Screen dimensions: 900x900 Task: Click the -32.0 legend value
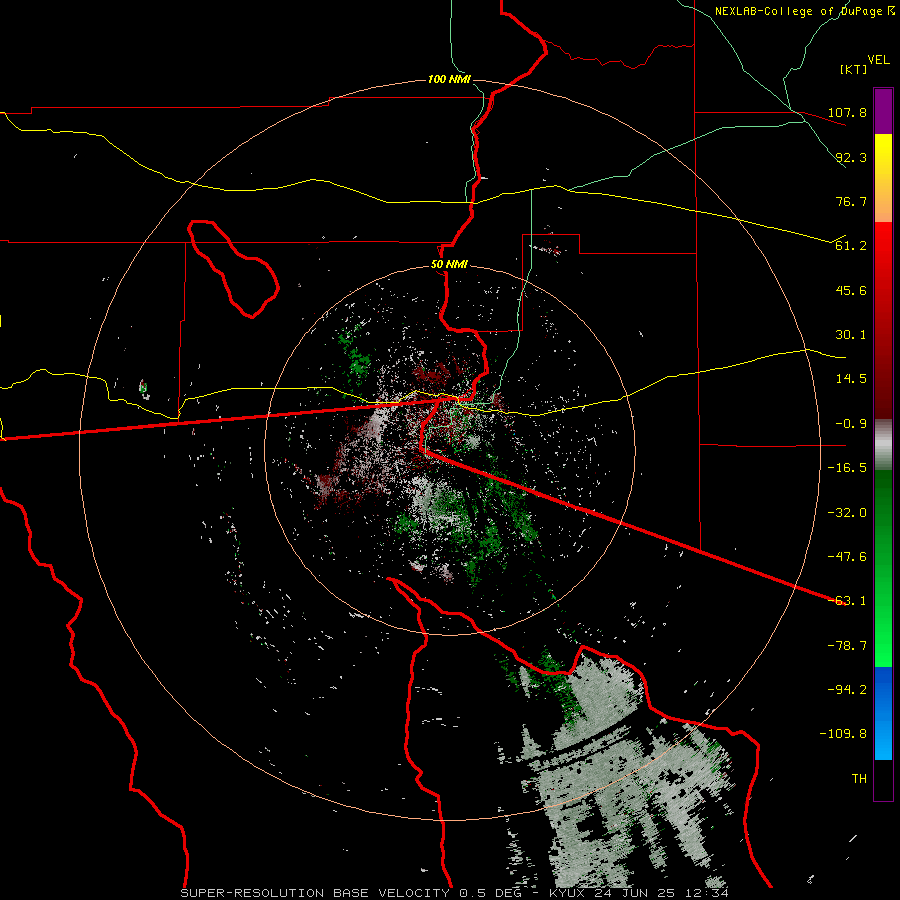point(847,513)
